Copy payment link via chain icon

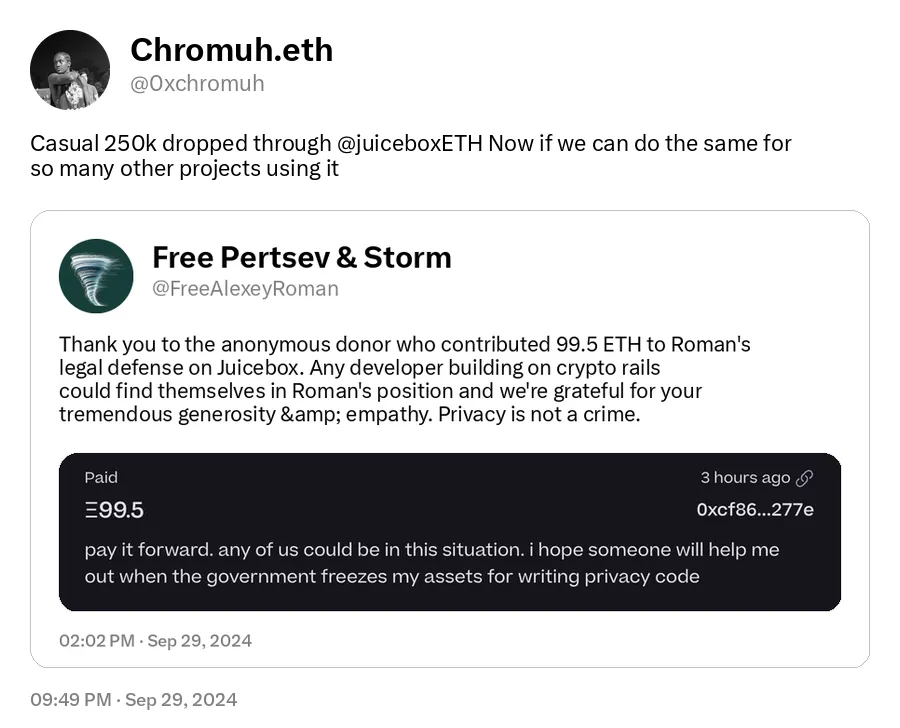tap(805, 478)
